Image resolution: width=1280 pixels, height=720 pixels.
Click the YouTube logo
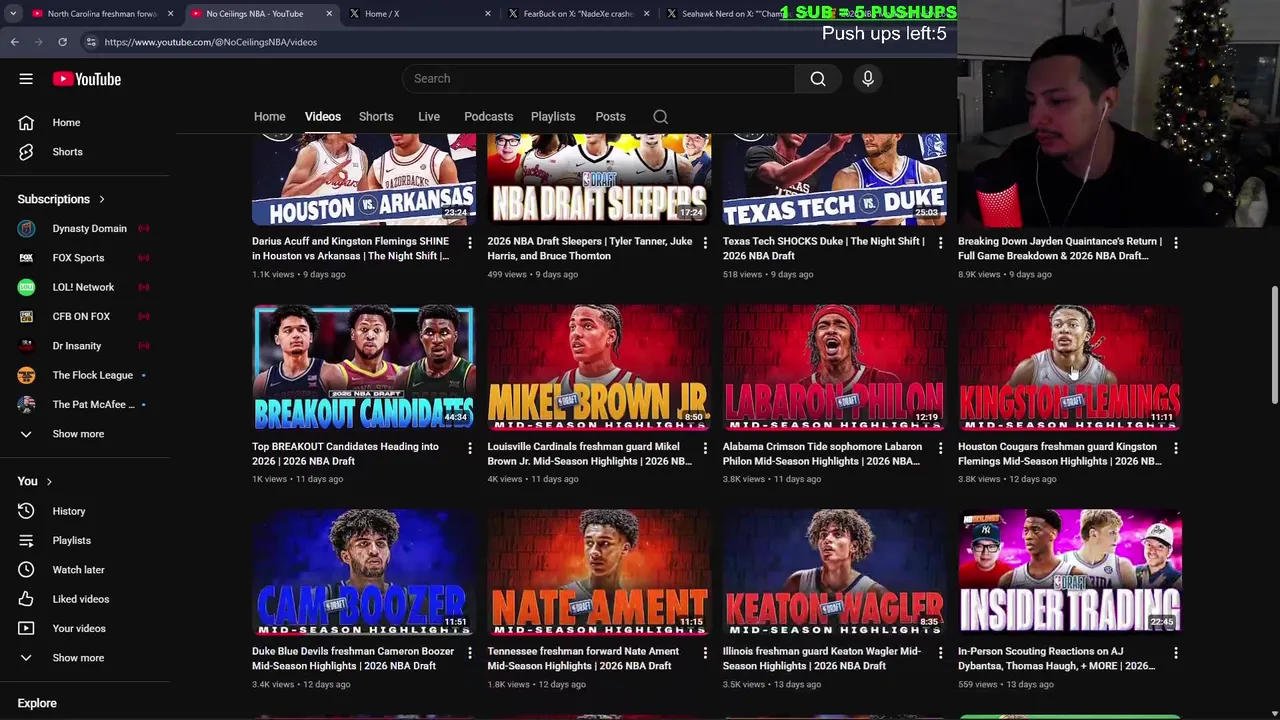(x=87, y=79)
